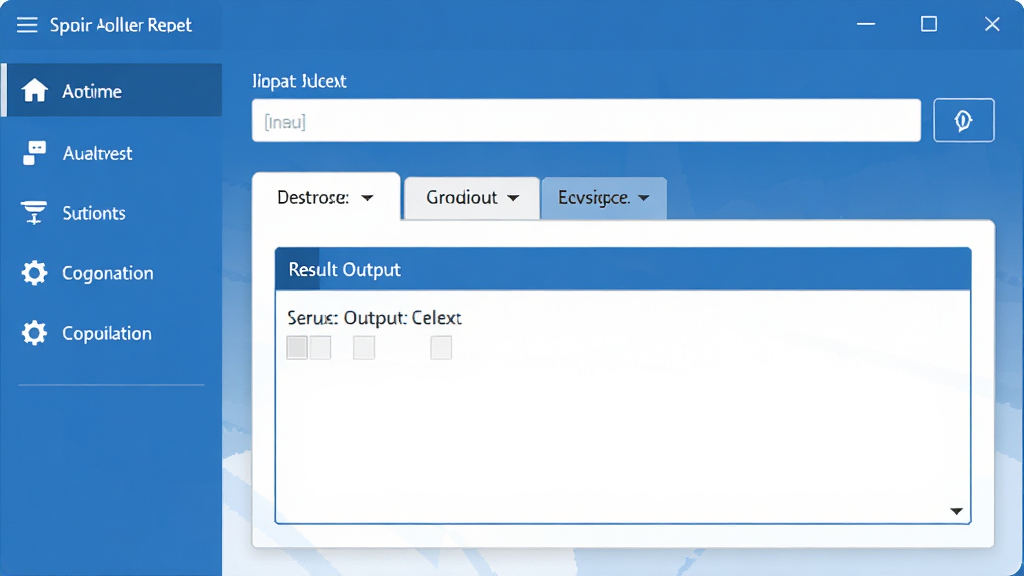This screenshot has width=1024, height=576.
Task: Close the window with the X button
Action: tap(992, 24)
